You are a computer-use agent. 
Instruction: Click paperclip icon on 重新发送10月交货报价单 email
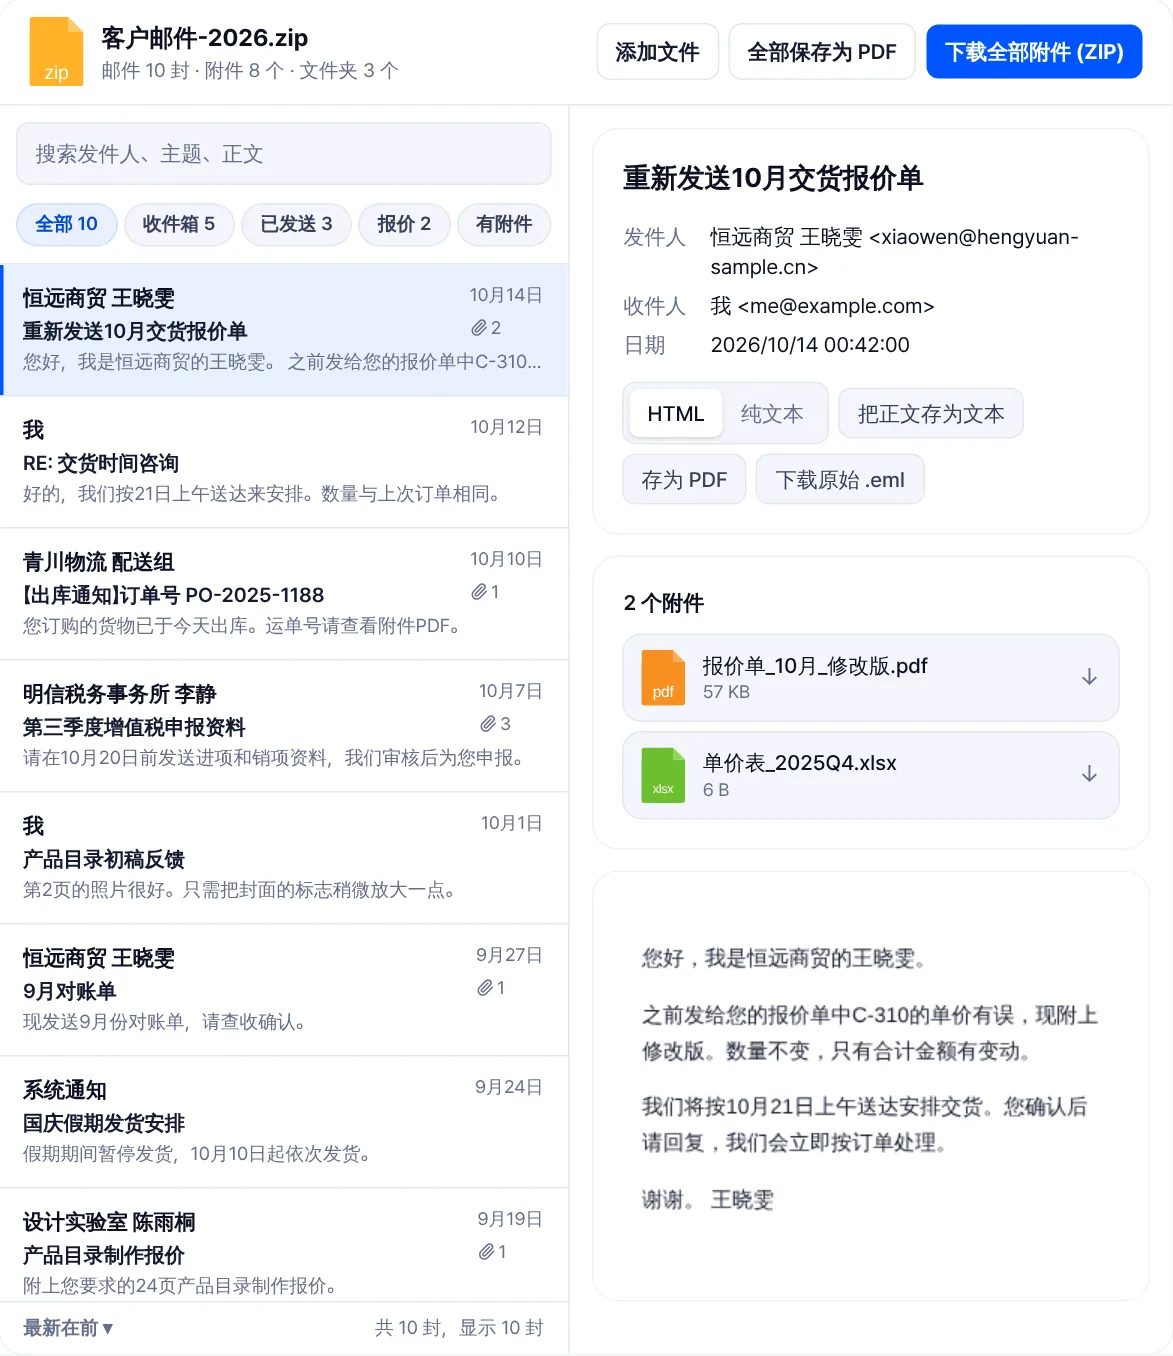[x=479, y=328]
